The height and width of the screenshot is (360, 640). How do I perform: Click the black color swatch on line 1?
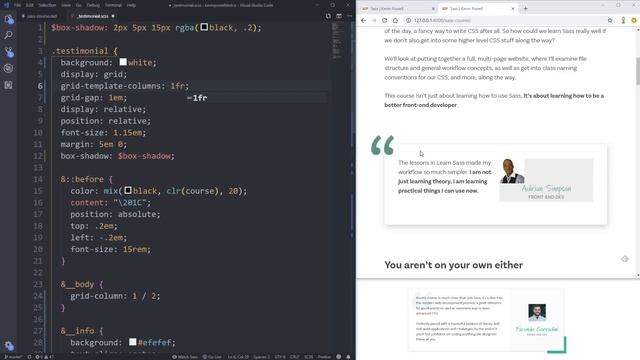[204, 27]
